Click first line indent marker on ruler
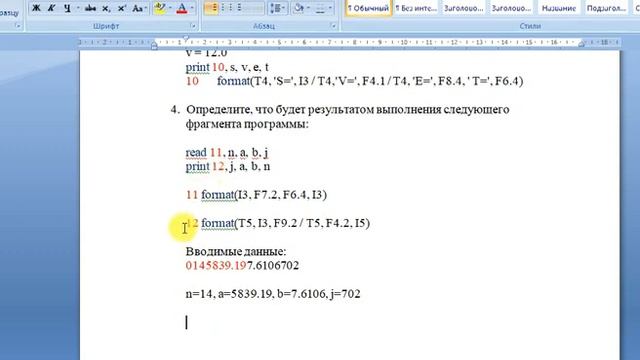The width and height of the screenshot is (640, 360). point(186,39)
